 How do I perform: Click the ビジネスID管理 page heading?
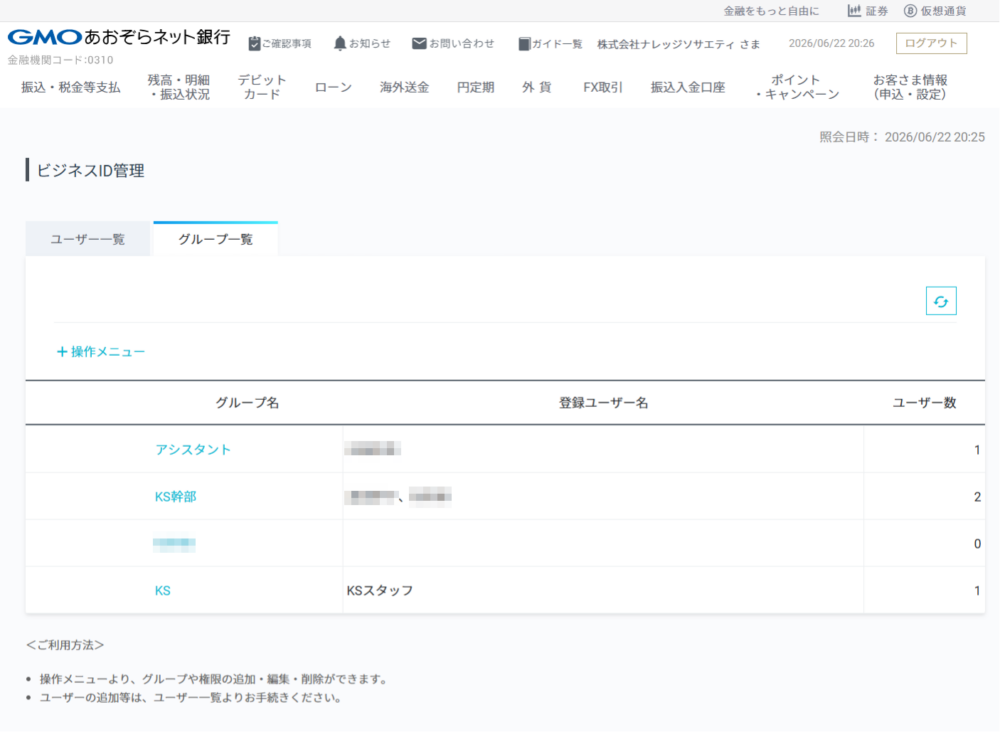91,170
